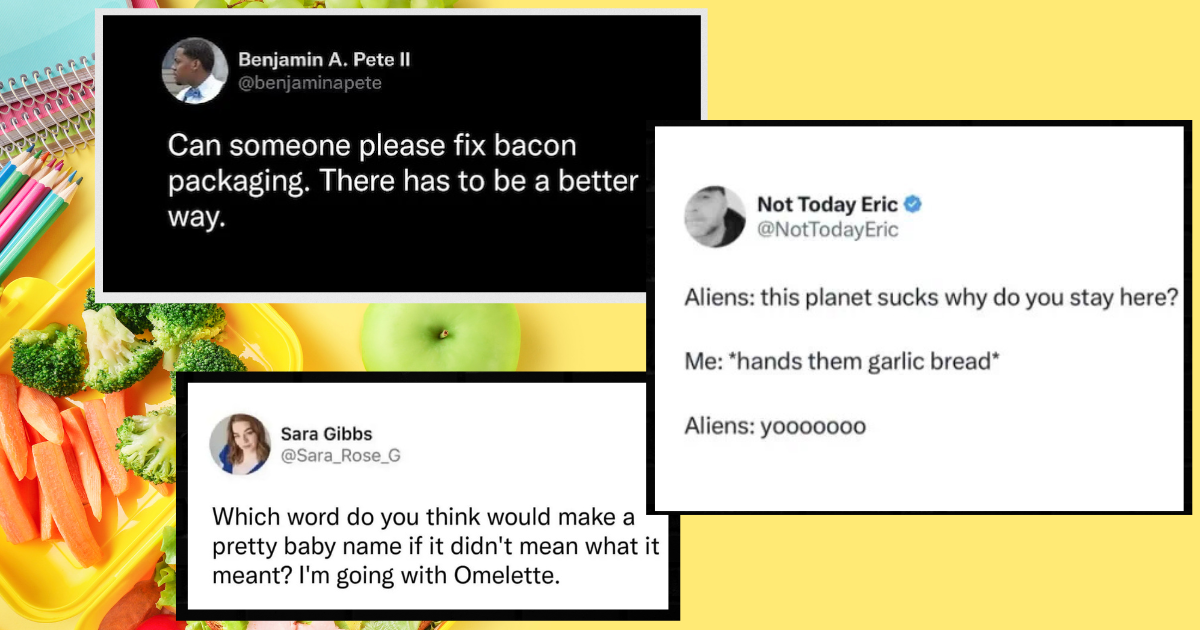
Task: Click the 'this planet sucks' alien line
Action: [930, 298]
